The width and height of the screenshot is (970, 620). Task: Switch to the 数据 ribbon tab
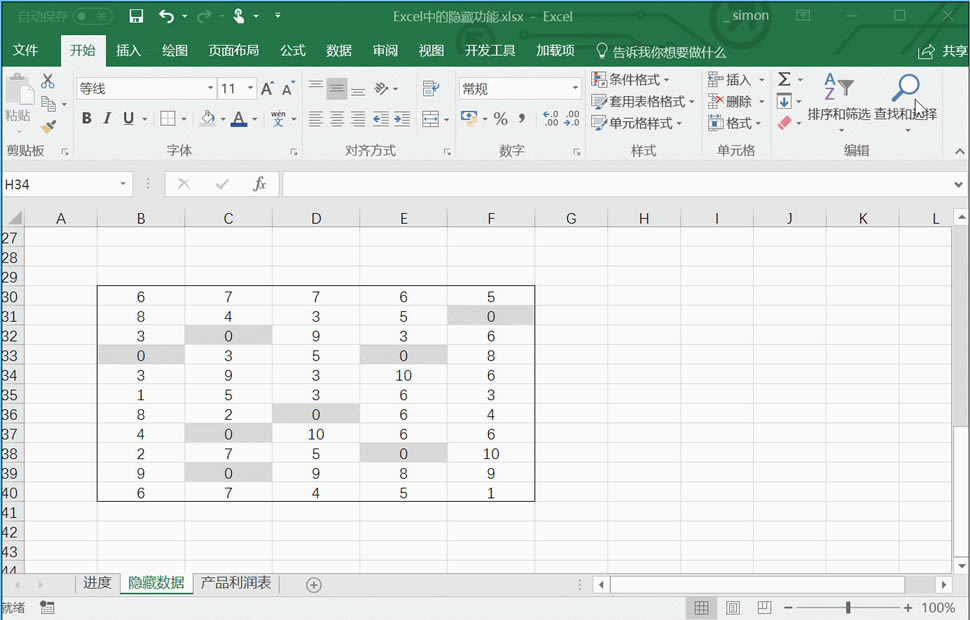pos(338,51)
